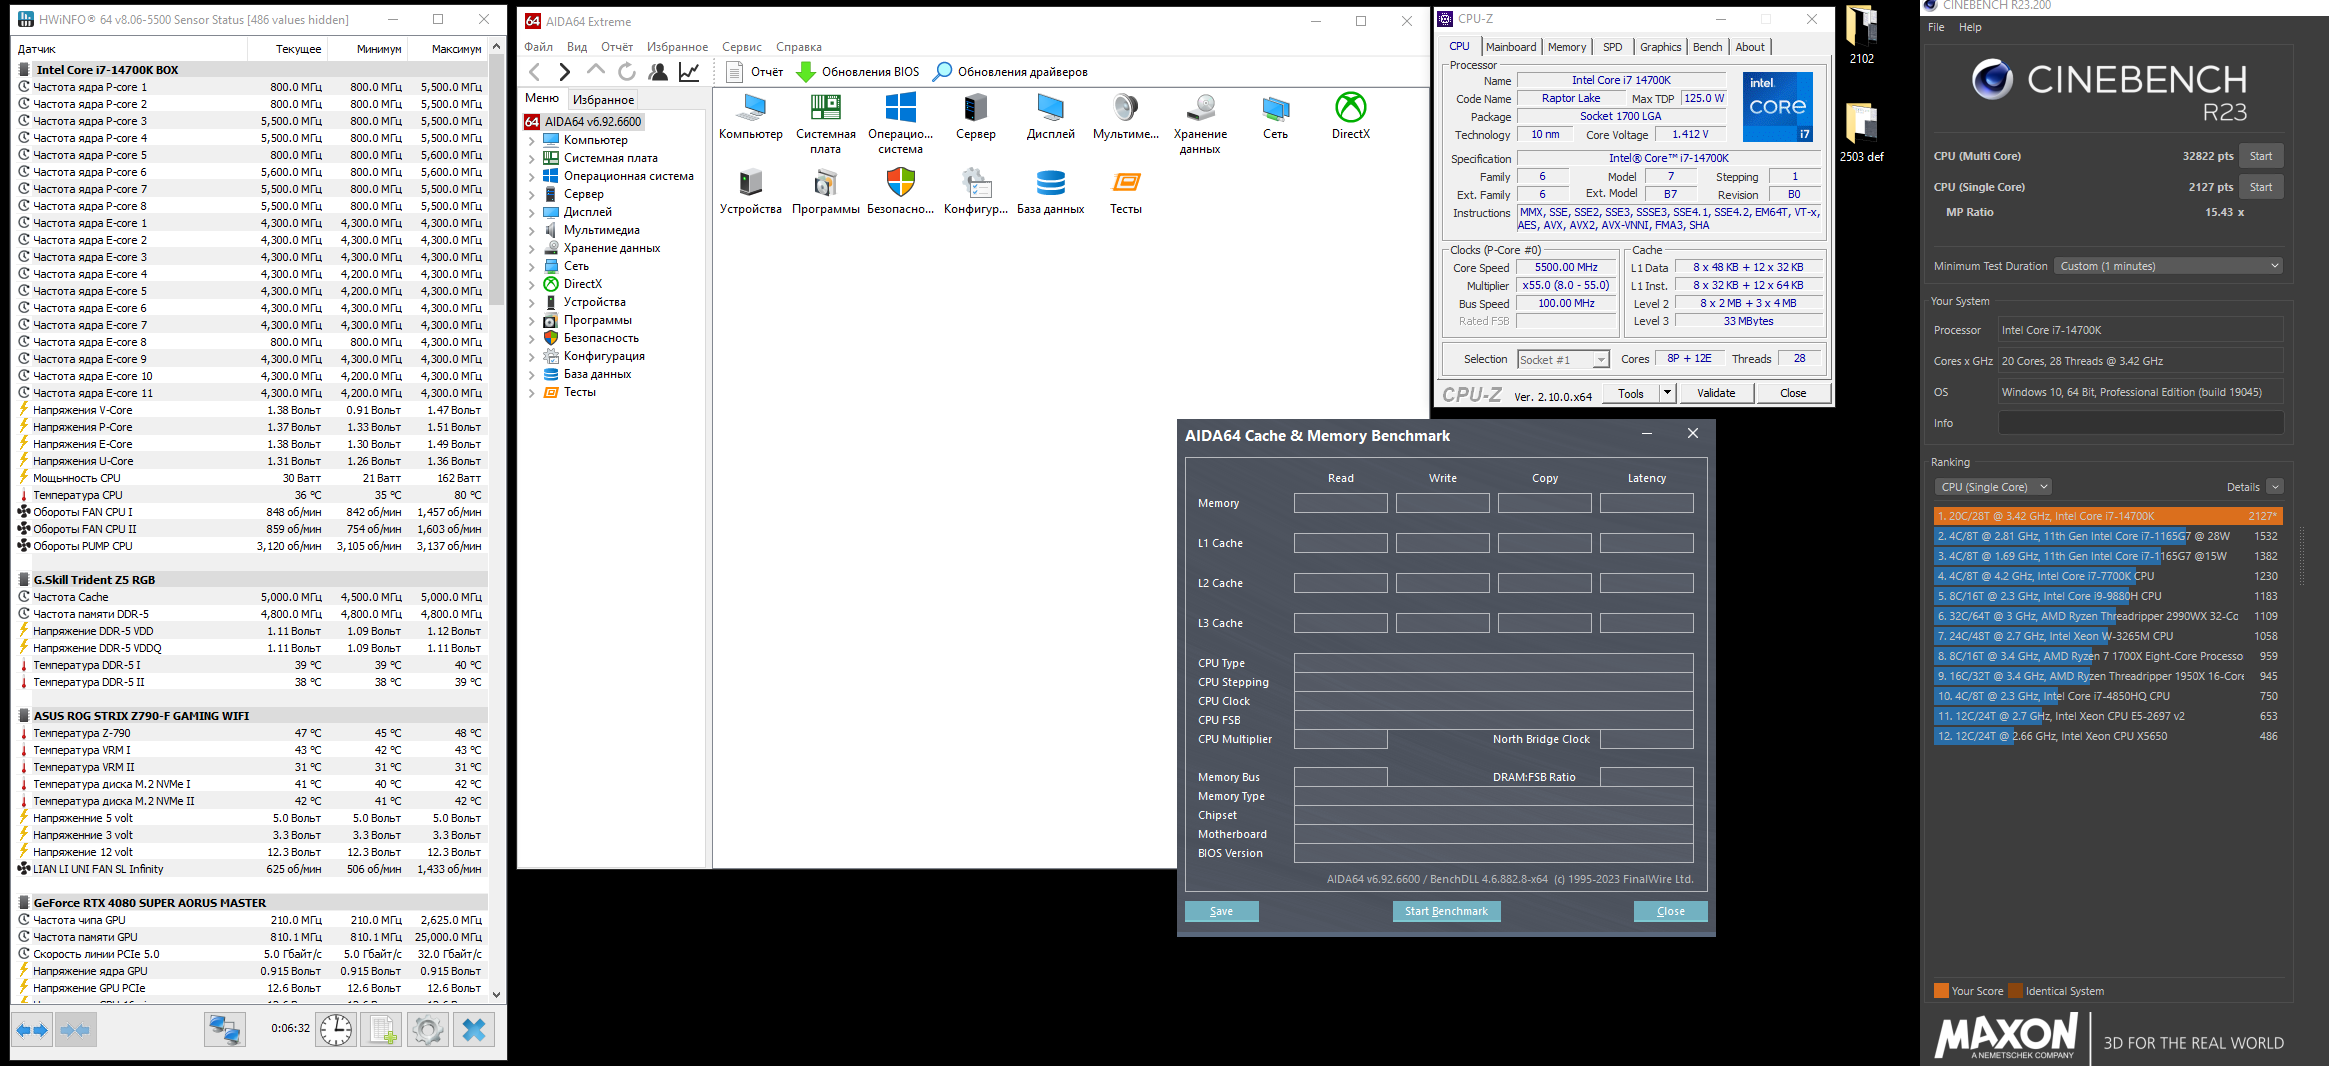Open Cinebench ranking CPU (Single Core) dropdown
The width and height of the screenshot is (2329, 1066).
[1993, 487]
